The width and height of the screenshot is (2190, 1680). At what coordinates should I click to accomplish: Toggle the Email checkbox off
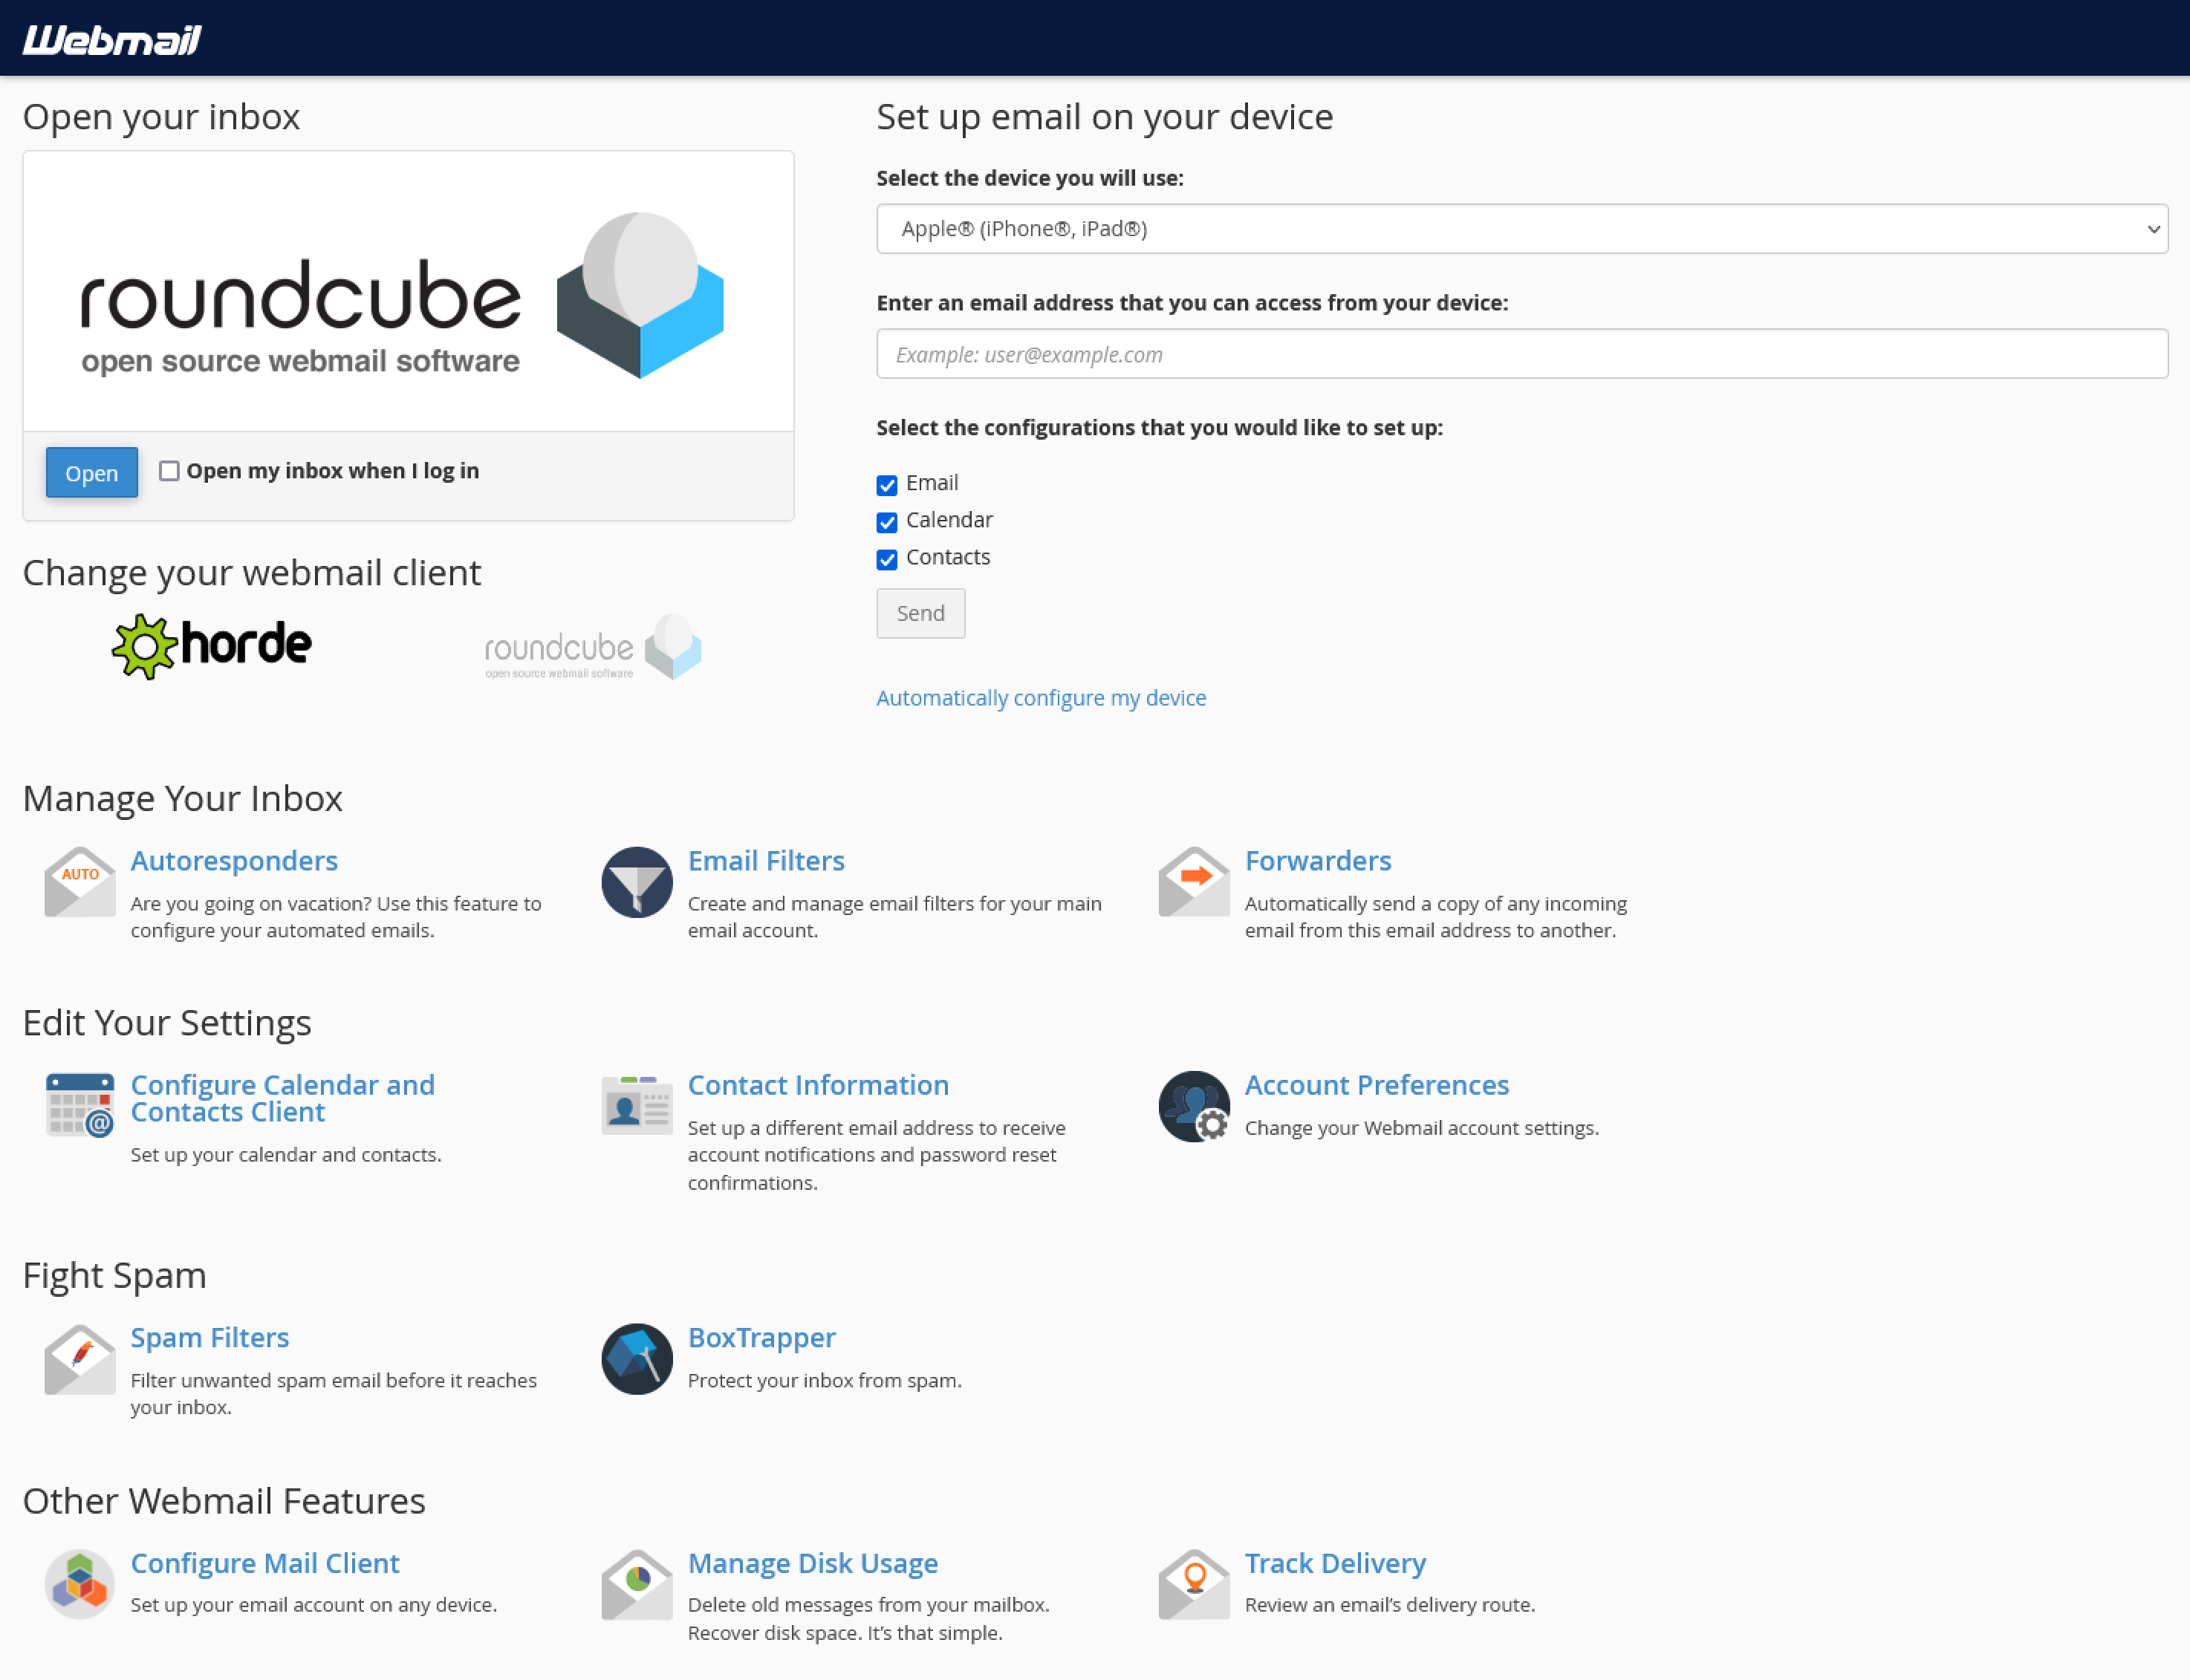point(886,482)
